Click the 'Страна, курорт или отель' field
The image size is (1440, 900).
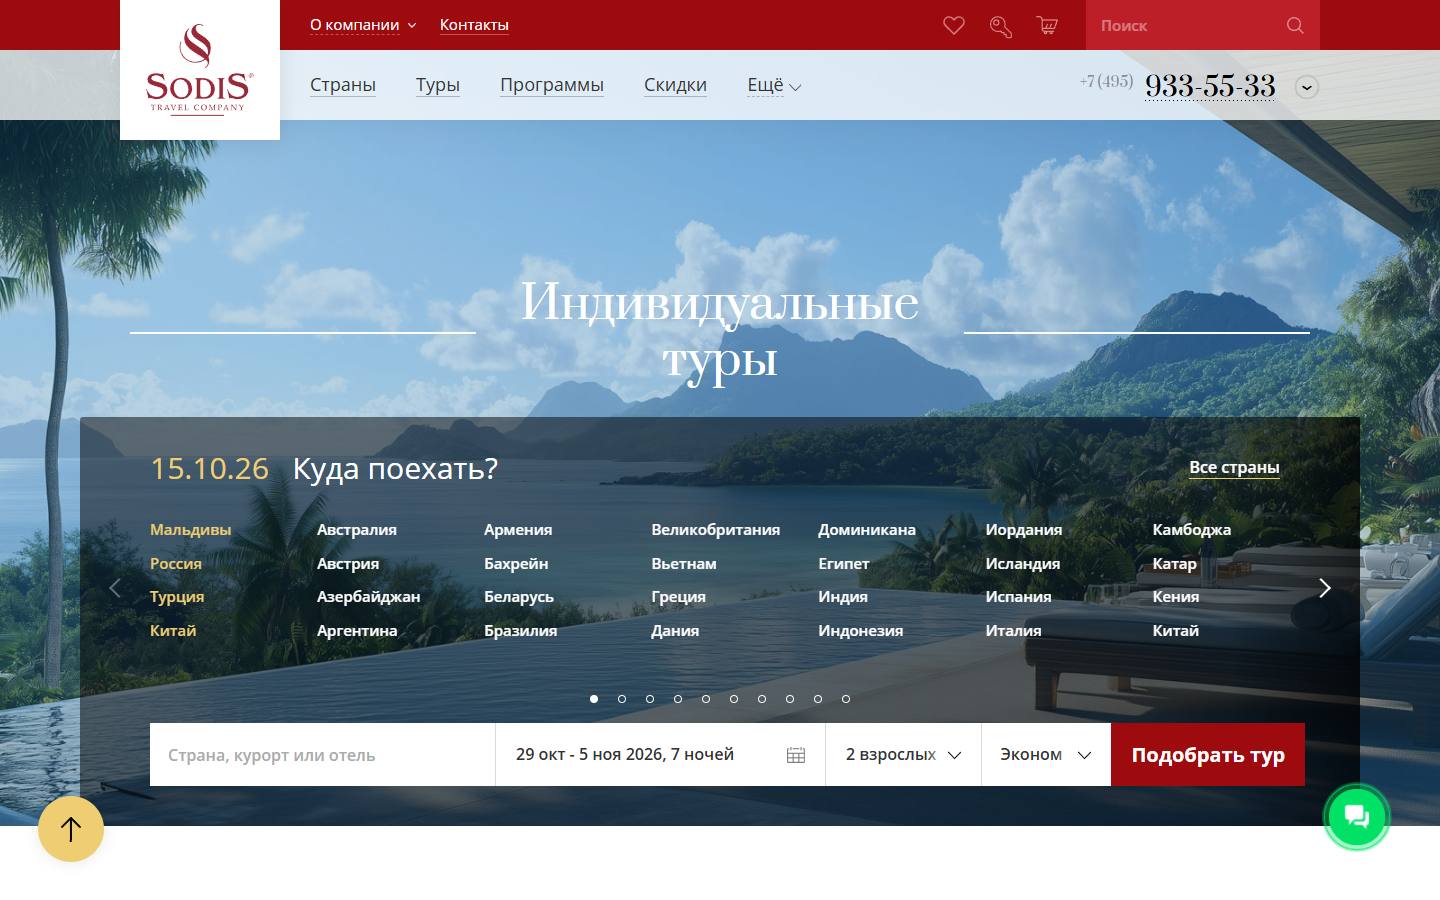(322, 754)
